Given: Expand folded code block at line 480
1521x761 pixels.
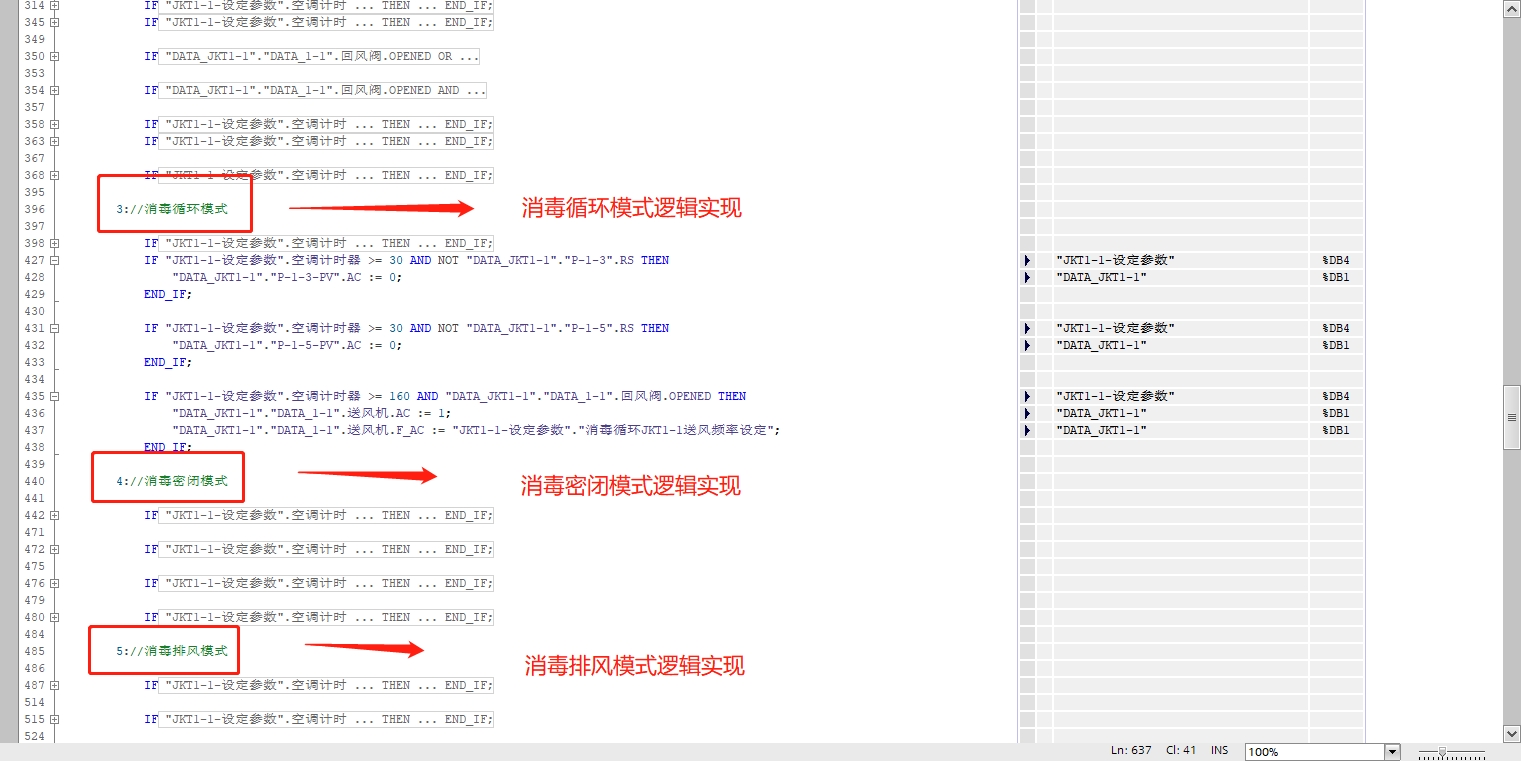Looking at the screenshot, I should tap(54, 617).
